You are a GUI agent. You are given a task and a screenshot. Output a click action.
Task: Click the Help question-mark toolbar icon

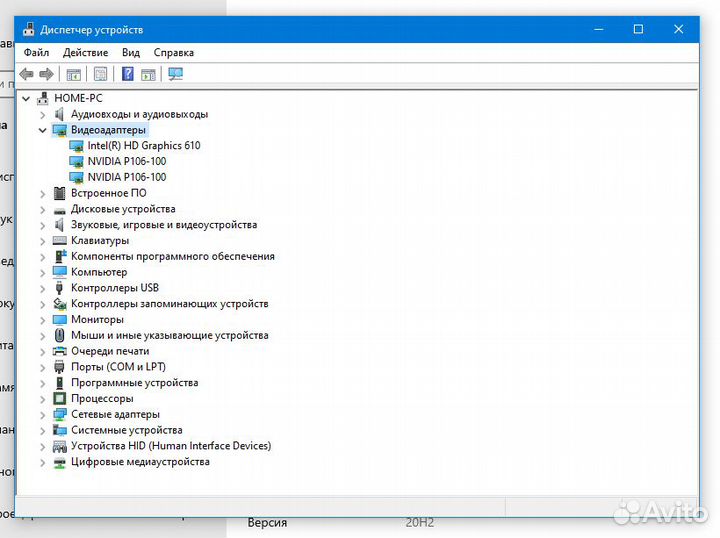[x=128, y=74]
